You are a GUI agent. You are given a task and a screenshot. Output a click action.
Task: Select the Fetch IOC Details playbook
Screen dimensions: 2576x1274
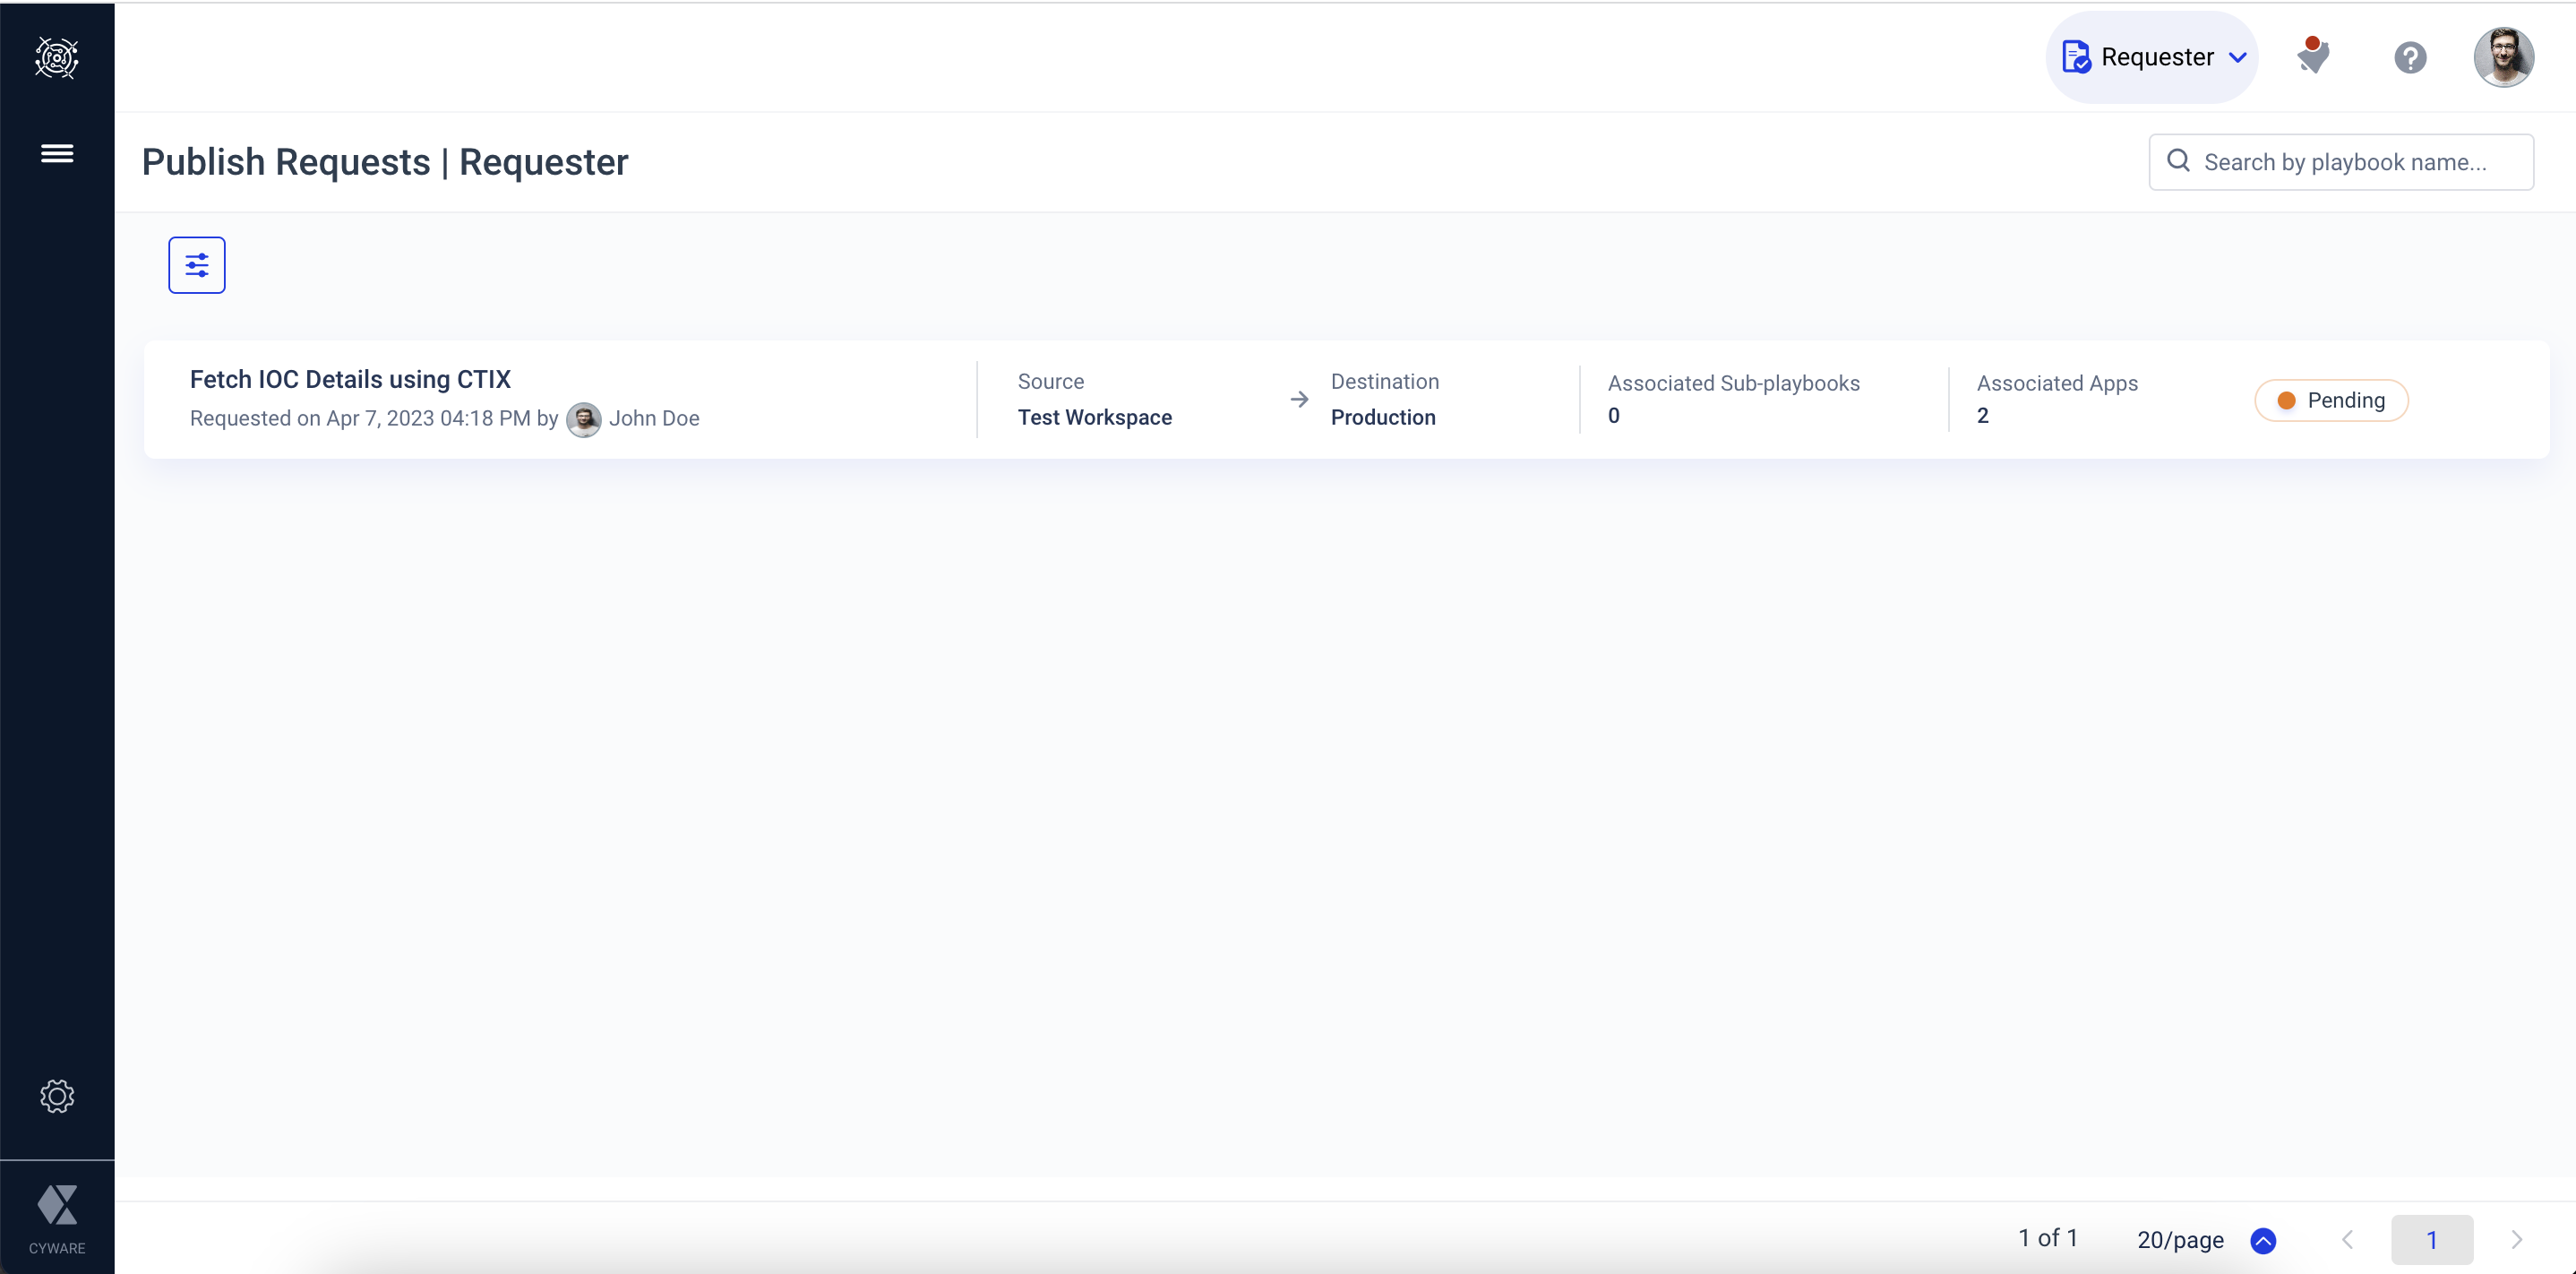348,378
